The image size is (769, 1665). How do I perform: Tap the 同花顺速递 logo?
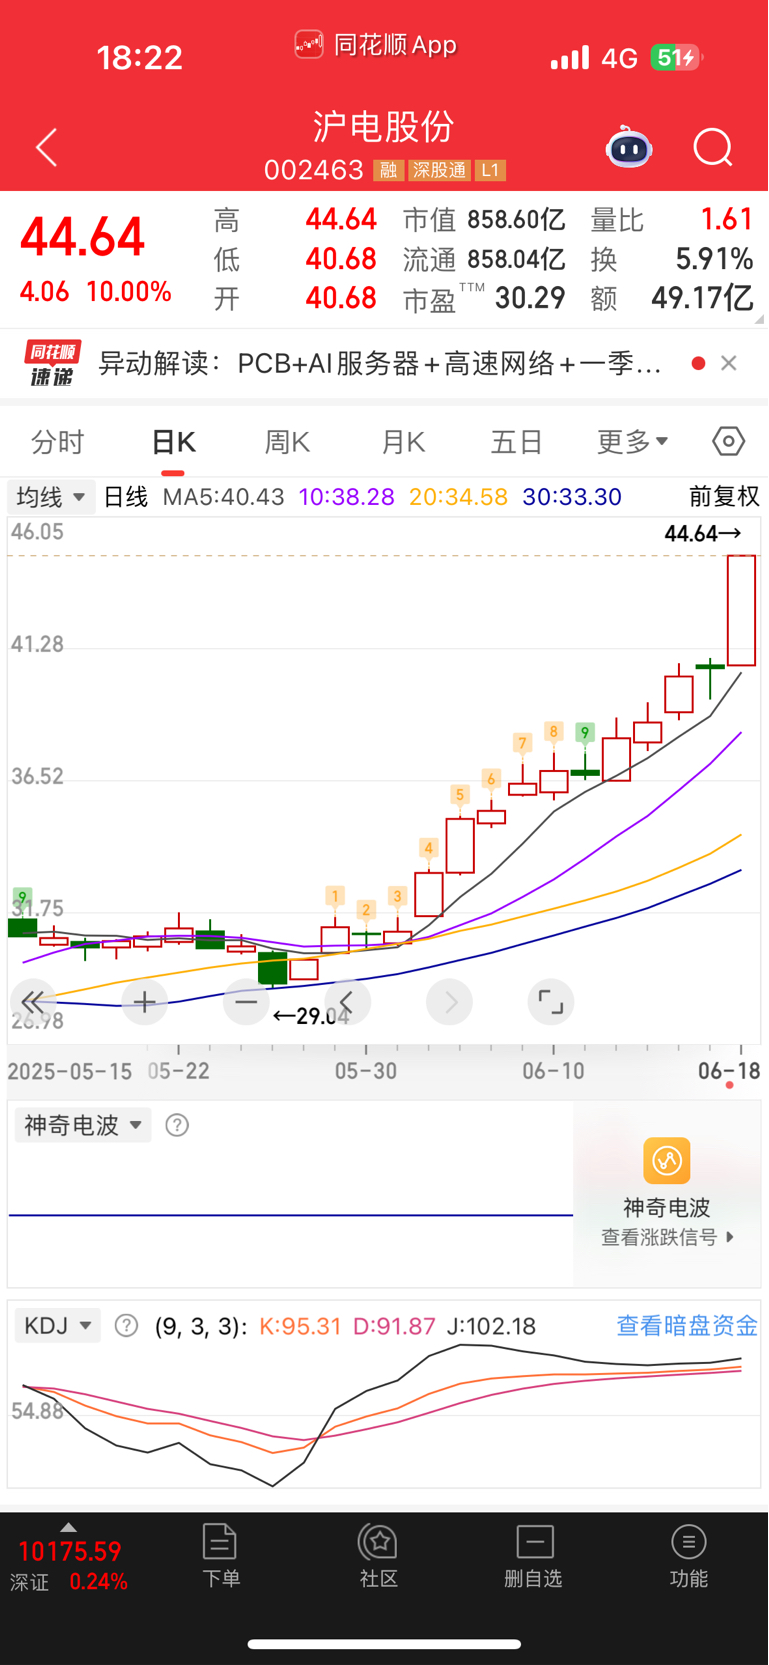[x=52, y=363]
